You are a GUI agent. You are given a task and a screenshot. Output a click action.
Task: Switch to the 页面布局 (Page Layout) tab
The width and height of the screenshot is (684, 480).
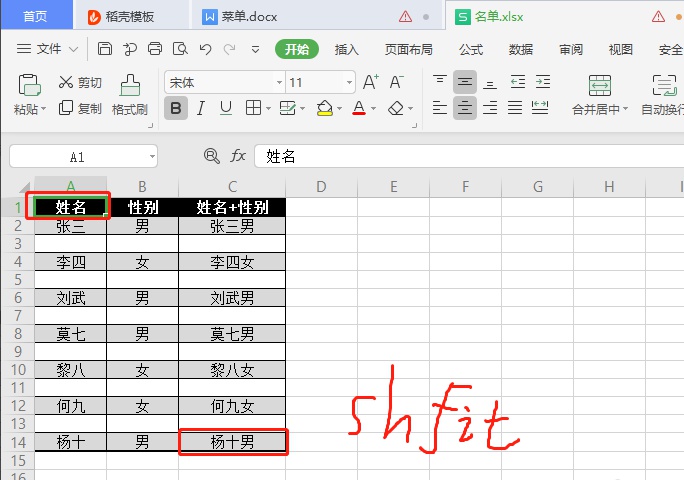408,49
